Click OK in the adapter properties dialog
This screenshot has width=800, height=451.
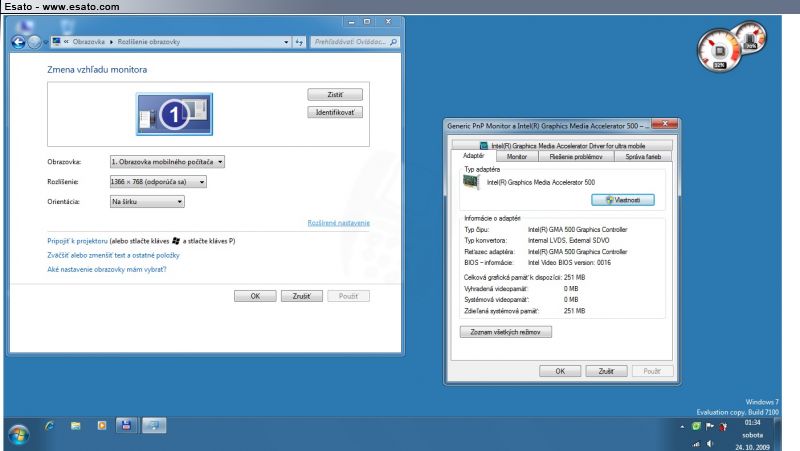560,371
